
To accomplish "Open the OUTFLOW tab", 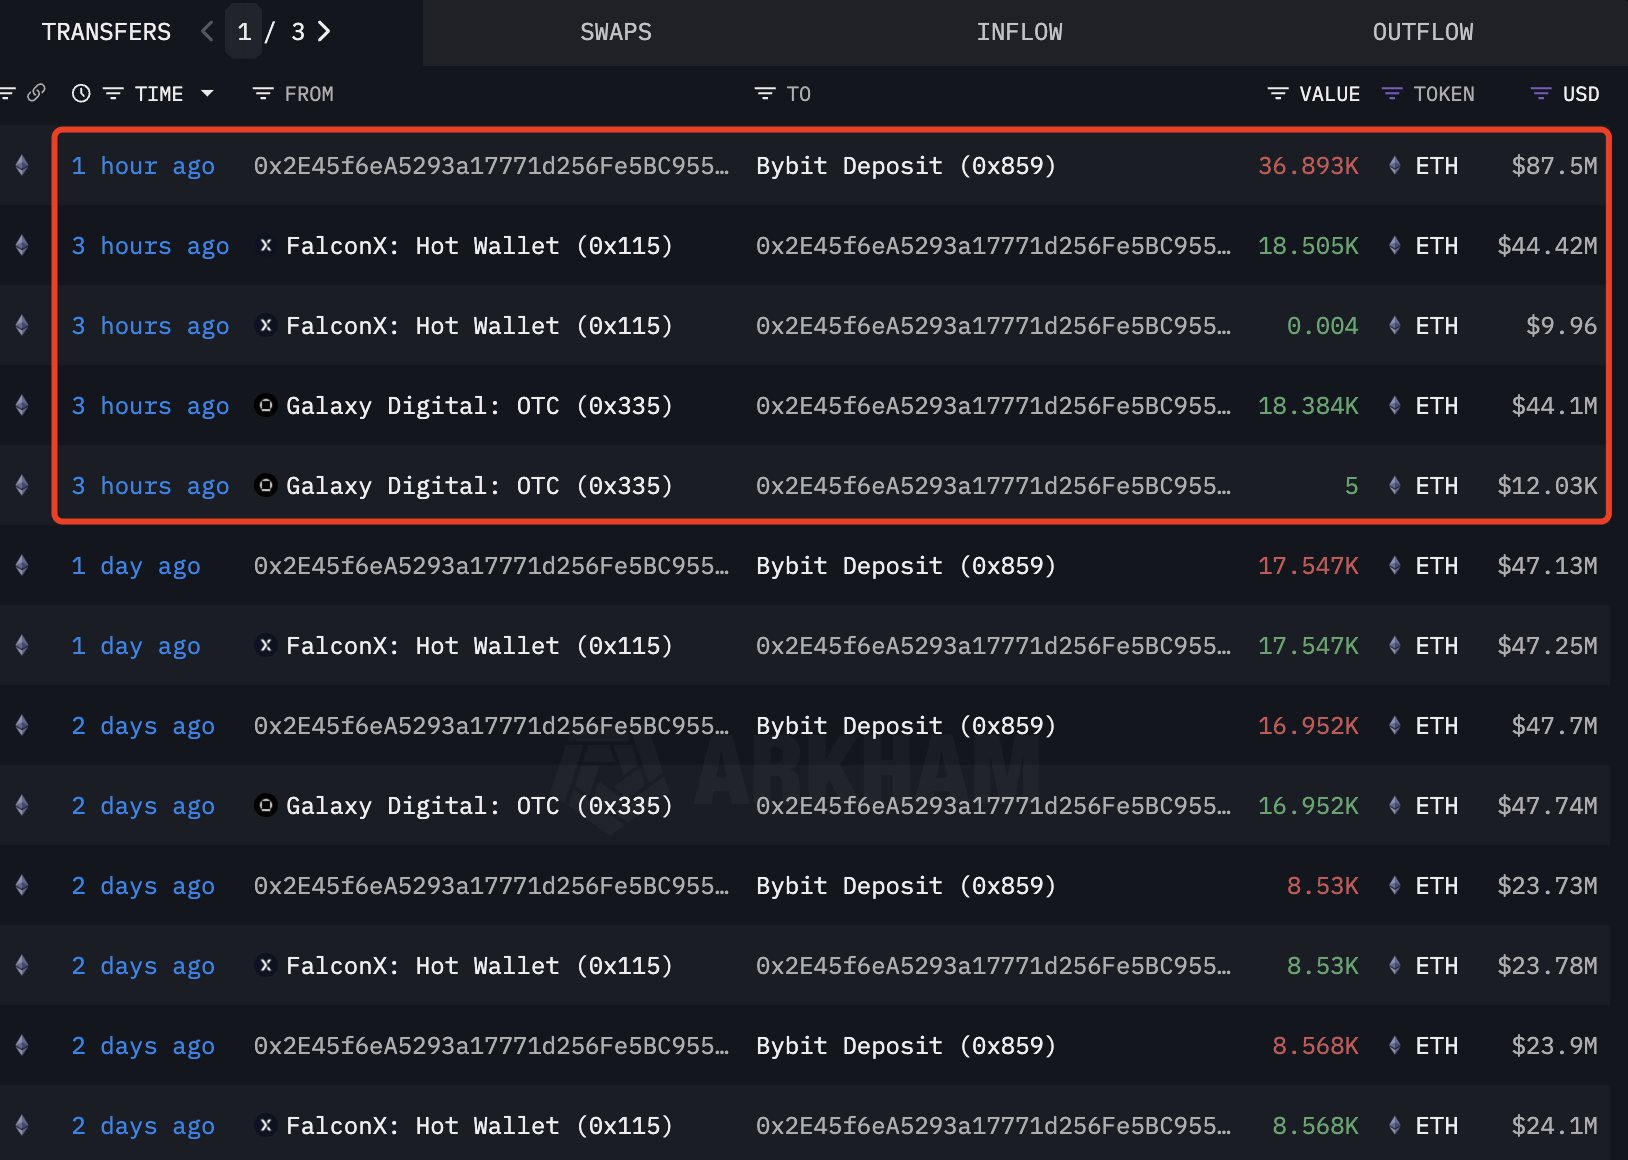I will click(x=1422, y=32).
